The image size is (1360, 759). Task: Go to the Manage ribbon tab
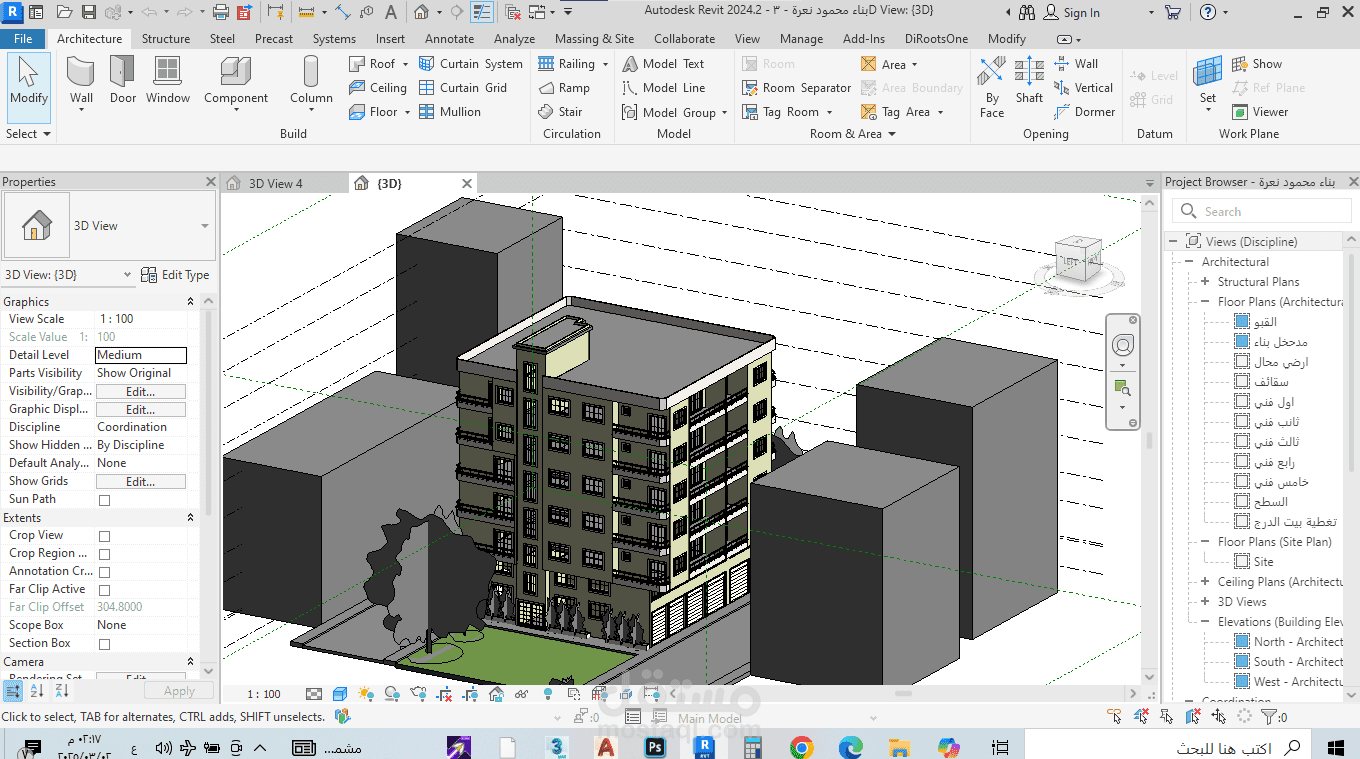[x=802, y=39]
